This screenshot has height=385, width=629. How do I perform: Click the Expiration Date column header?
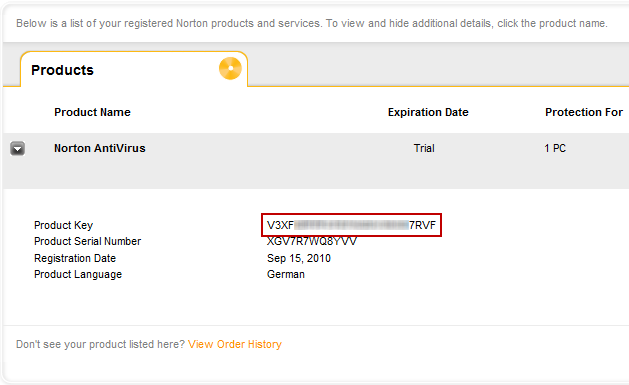click(x=428, y=112)
